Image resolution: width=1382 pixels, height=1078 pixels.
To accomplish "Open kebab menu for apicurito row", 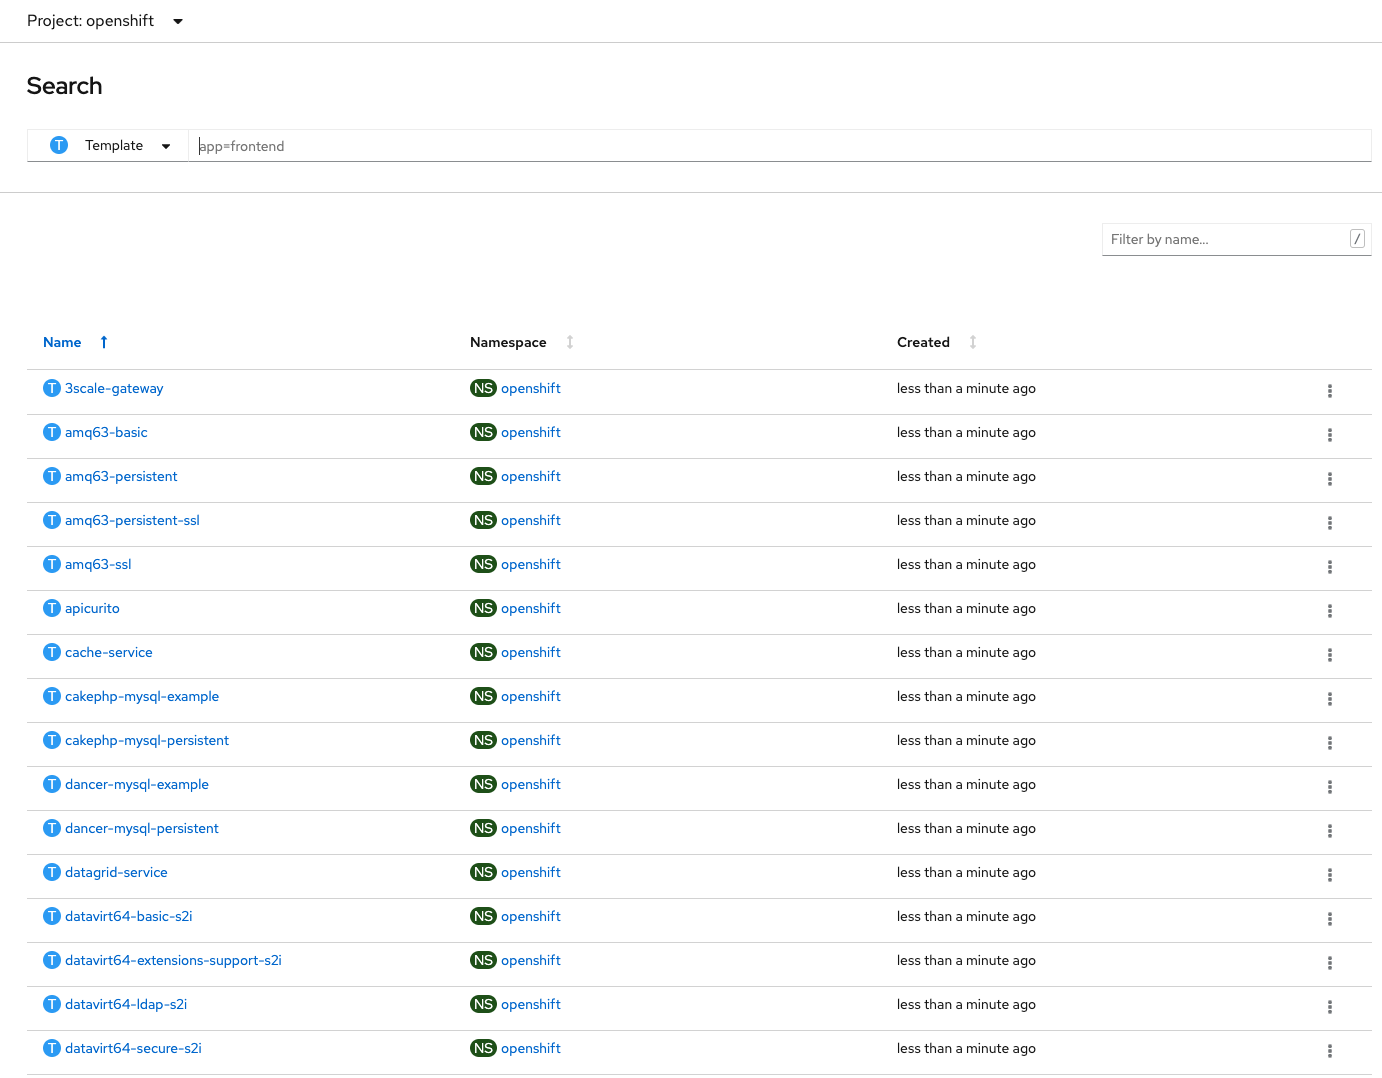I will (x=1329, y=611).
